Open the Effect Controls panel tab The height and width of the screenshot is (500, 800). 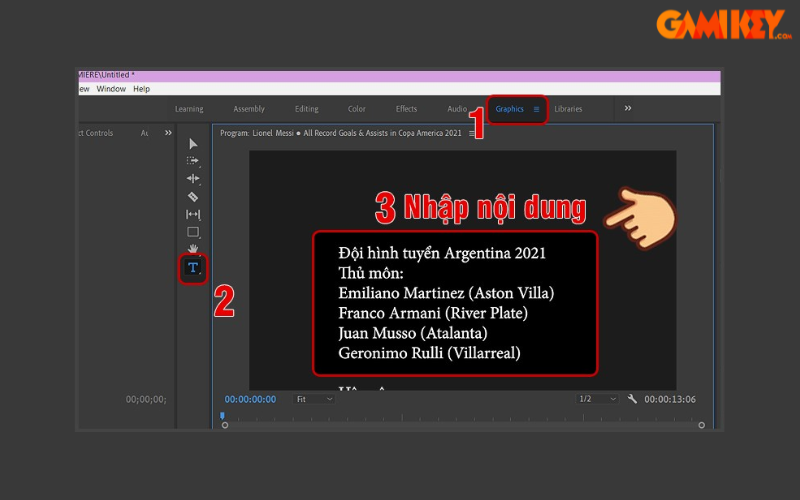point(96,133)
